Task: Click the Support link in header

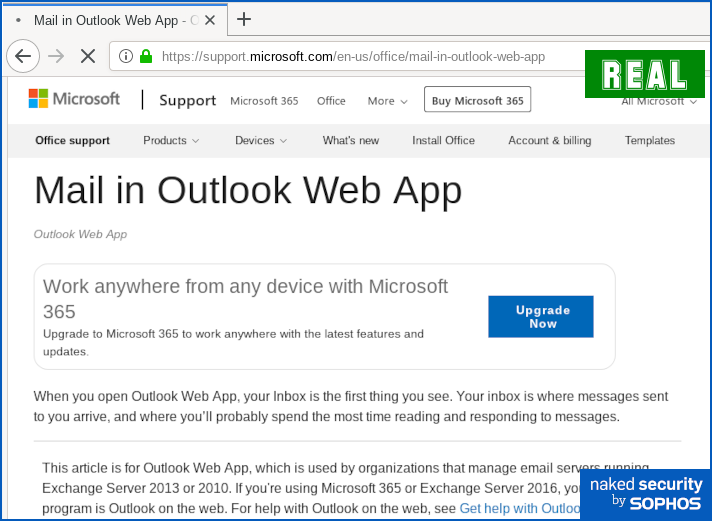Action: [x=187, y=100]
